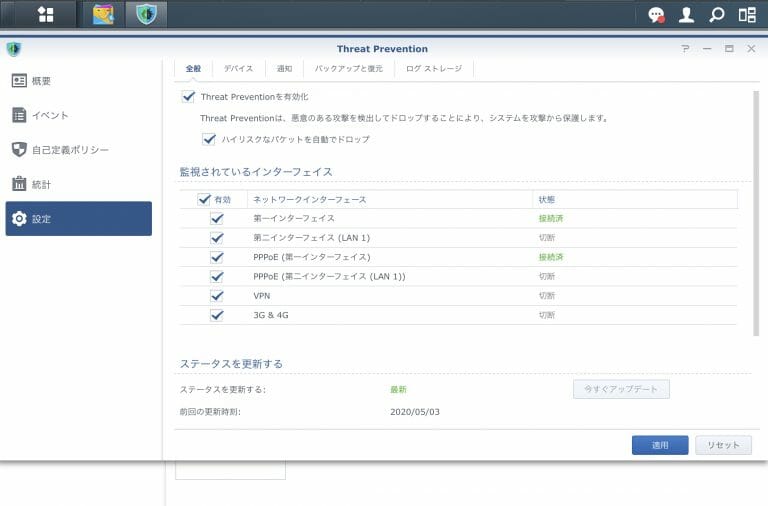Viewport: 768px width, 506px height.
Task: Select 設定 settings in sidebar
Action: [78, 218]
